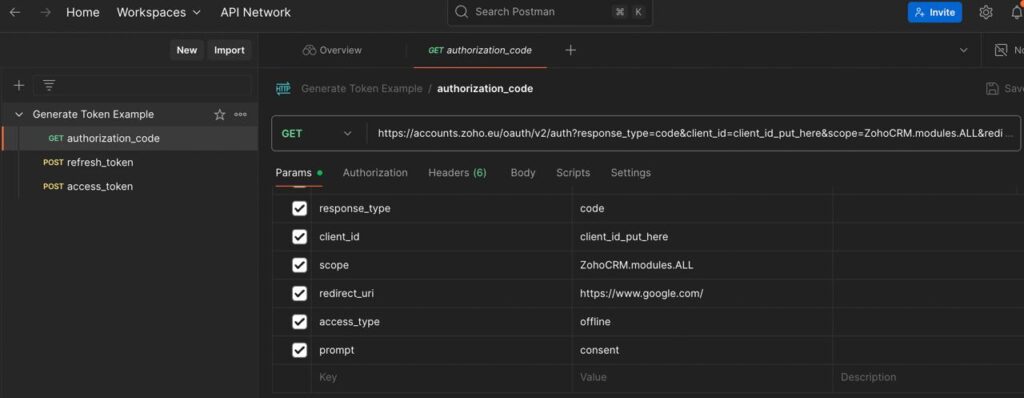Click the plus icon in collections sidebar
1024x398 pixels.
[19, 85]
